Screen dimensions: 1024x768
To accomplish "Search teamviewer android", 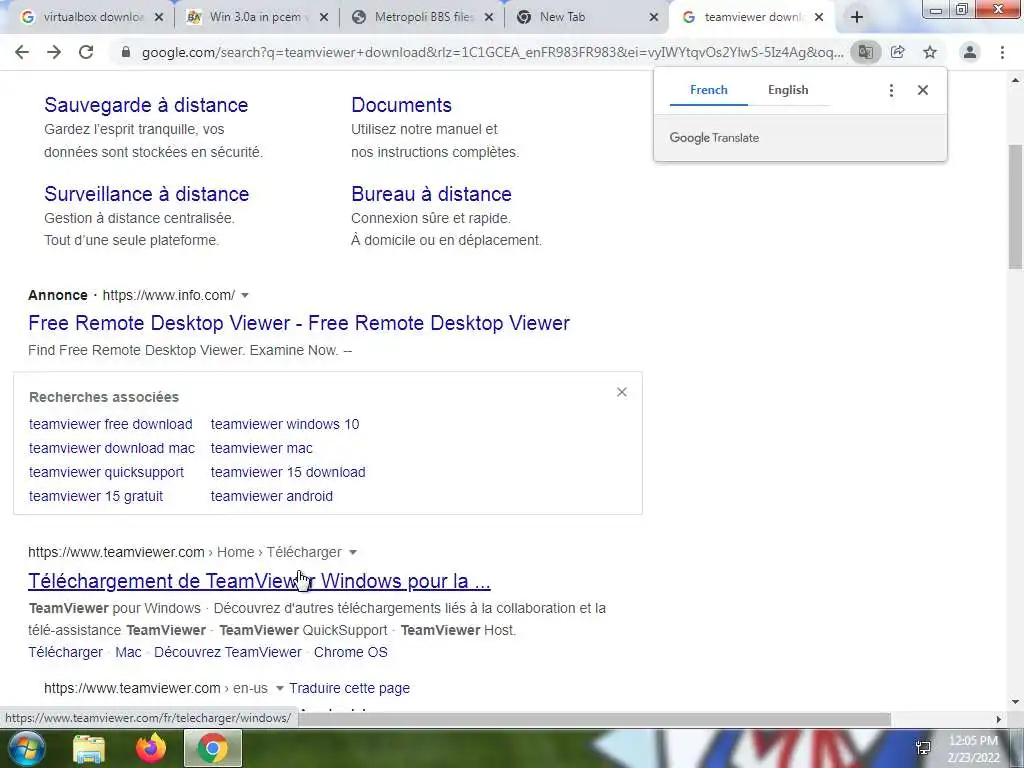I will pos(272,496).
